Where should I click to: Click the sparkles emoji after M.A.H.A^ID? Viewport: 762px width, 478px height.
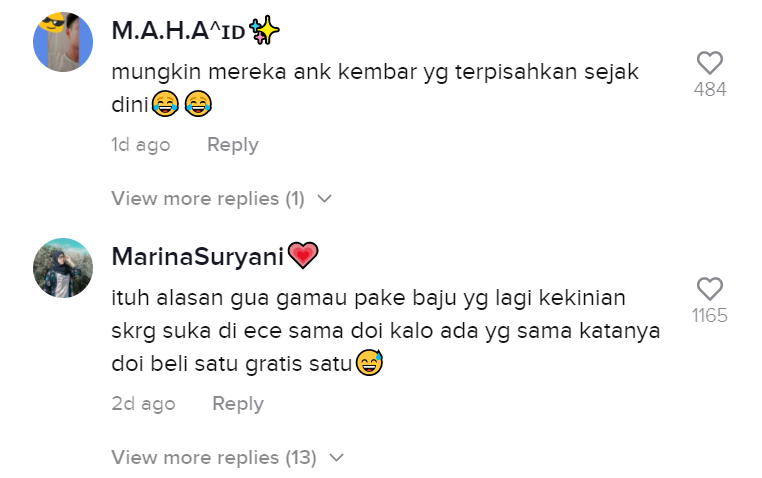(264, 30)
